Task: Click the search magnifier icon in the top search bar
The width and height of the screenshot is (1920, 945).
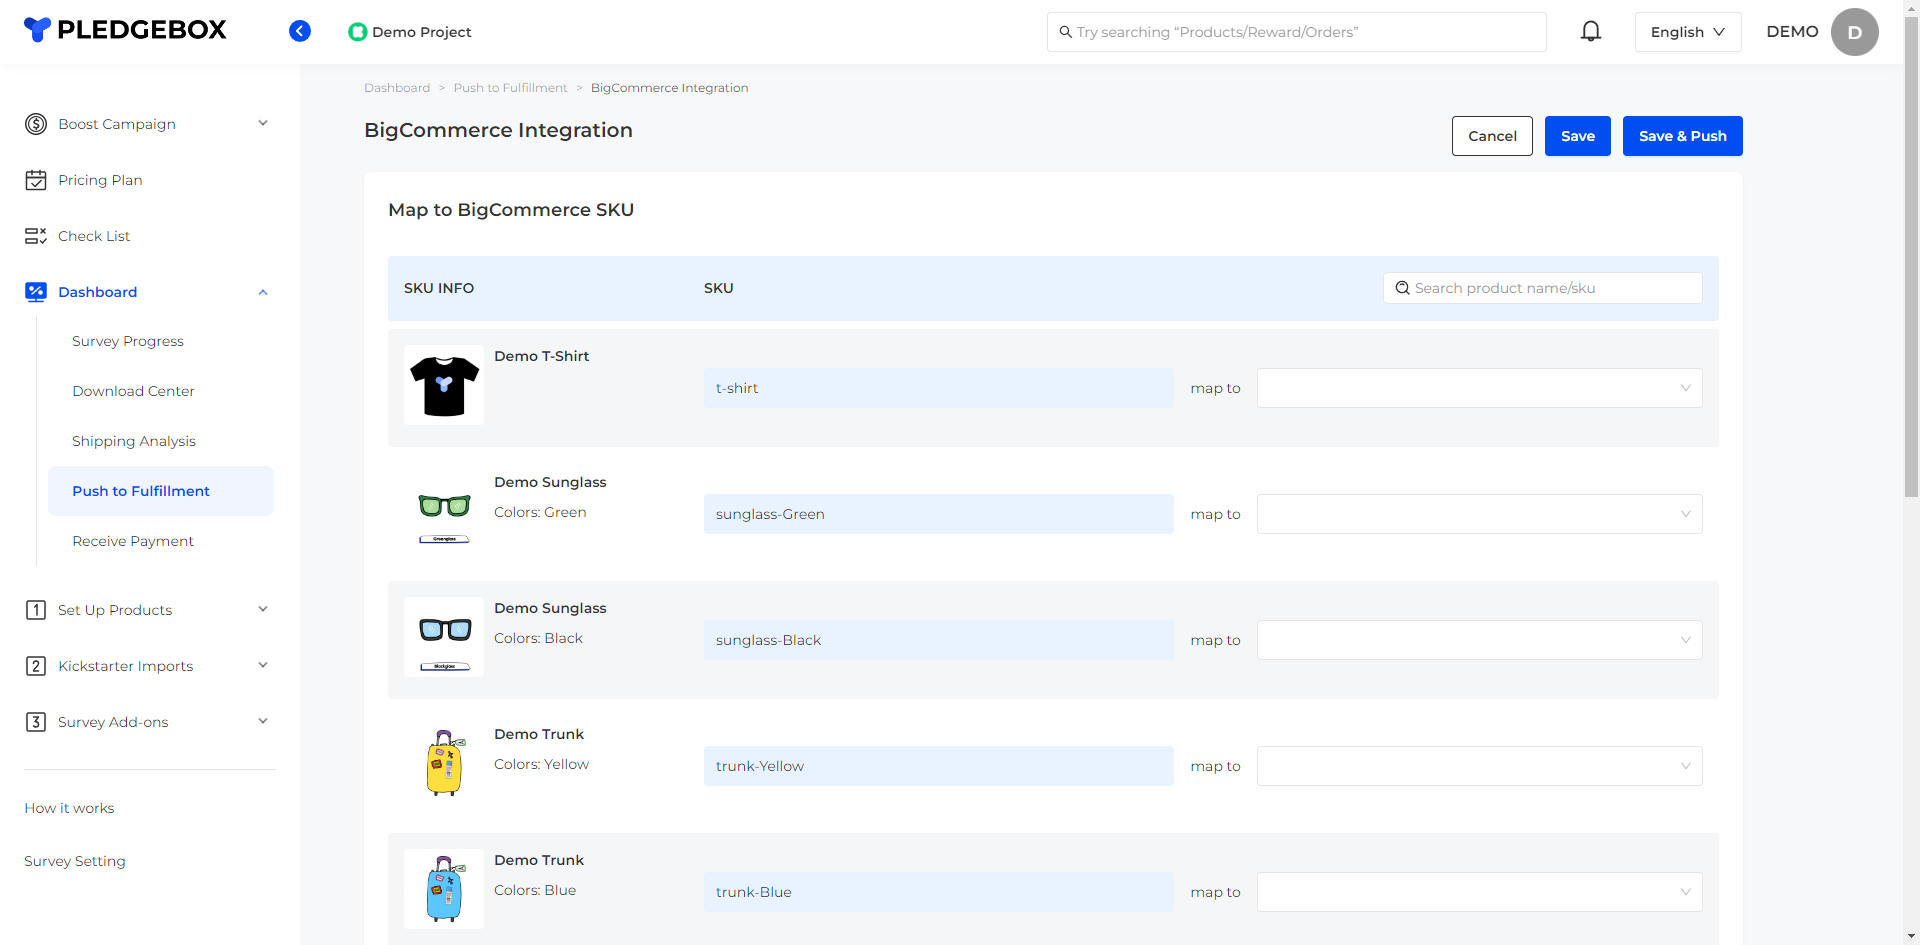Action: 1066,32
